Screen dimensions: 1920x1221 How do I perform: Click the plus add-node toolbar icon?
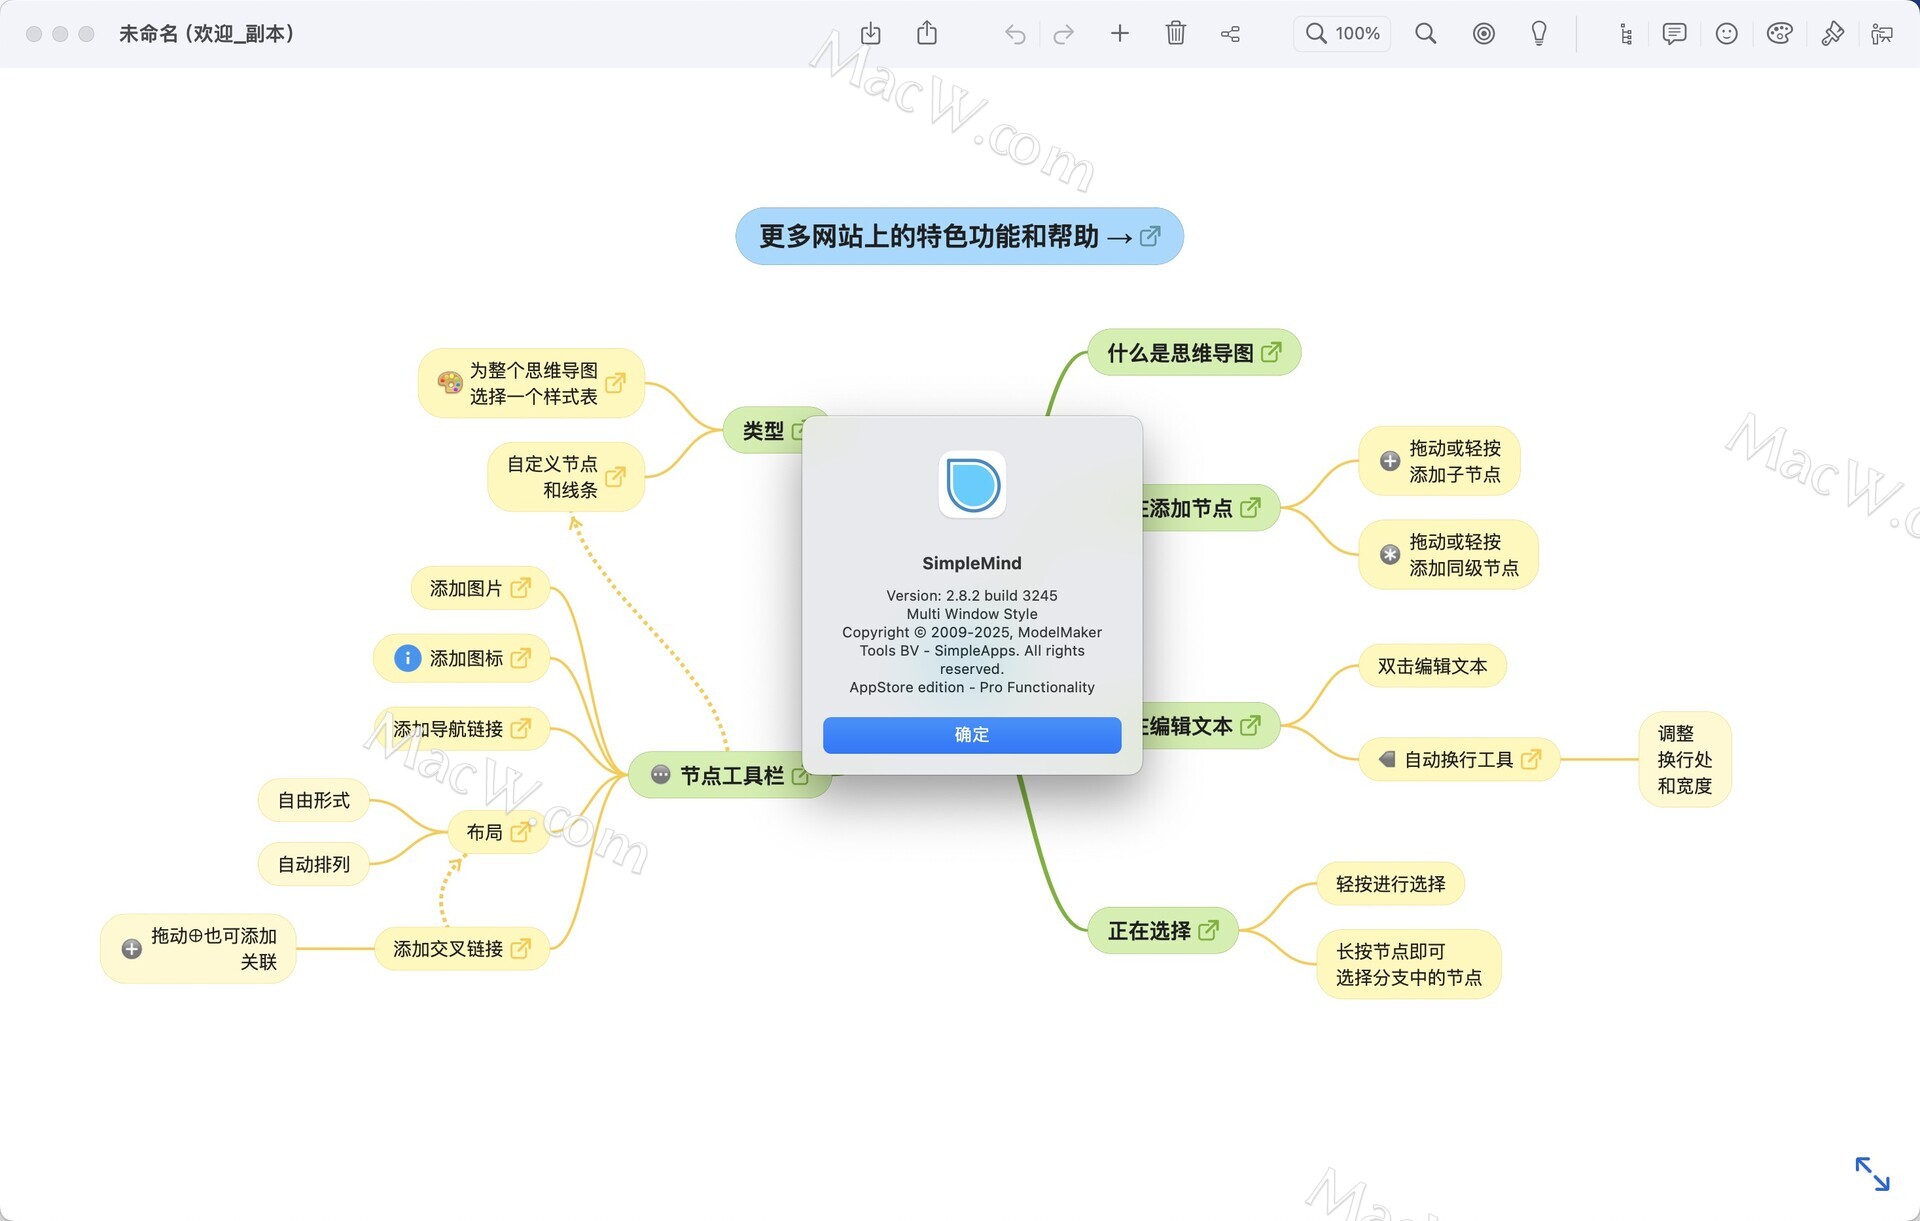coord(1119,33)
